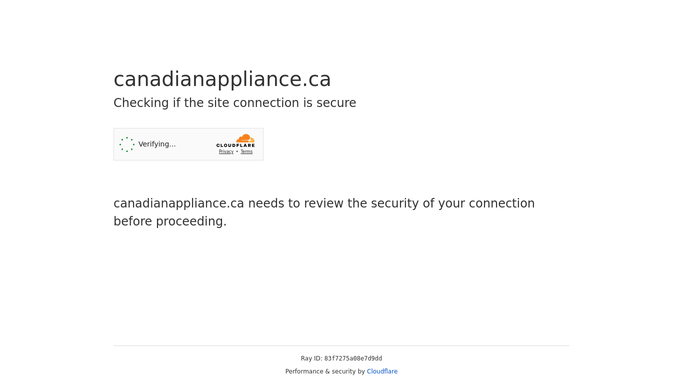This screenshot has height=384, width=683.
Task: Click the large canadianappliance.ca page heading
Action: (x=222, y=79)
